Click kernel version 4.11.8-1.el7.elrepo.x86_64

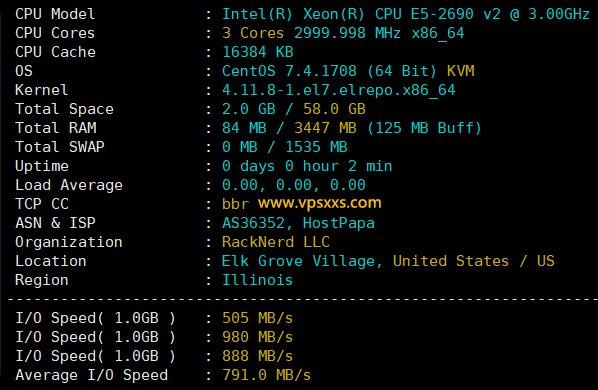click(x=339, y=90)
